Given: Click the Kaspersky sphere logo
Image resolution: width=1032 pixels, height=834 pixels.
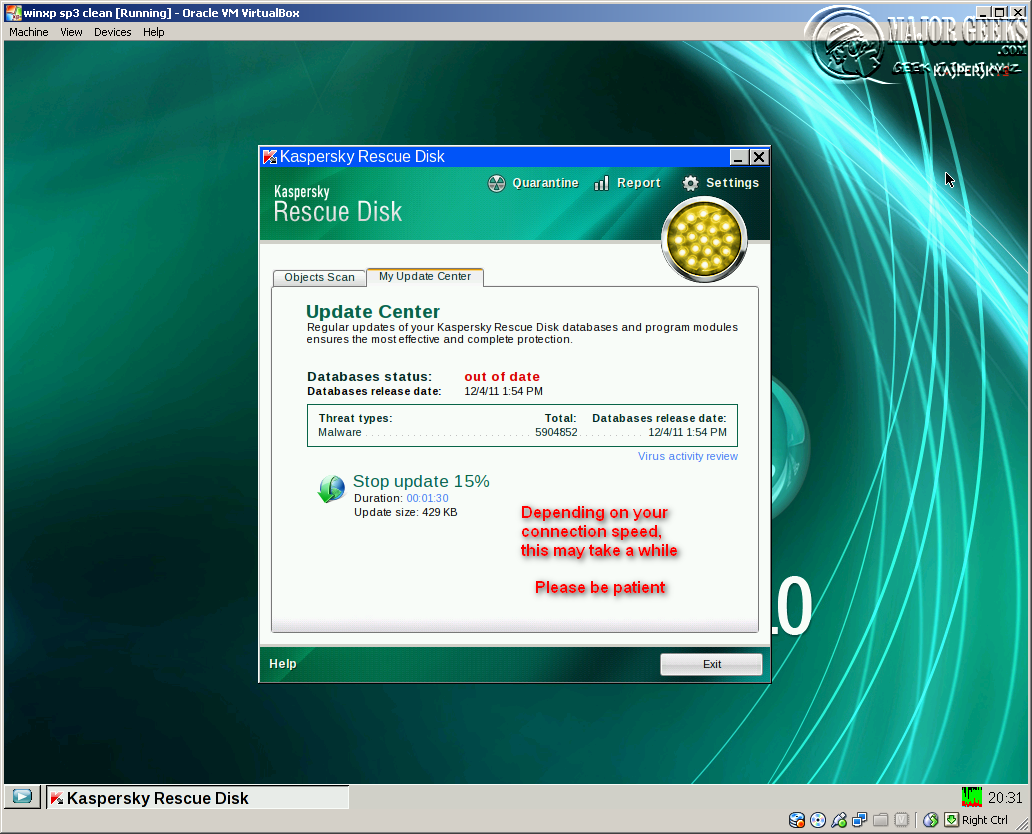Looking at the screenshot, I should [x=703, y=240].
